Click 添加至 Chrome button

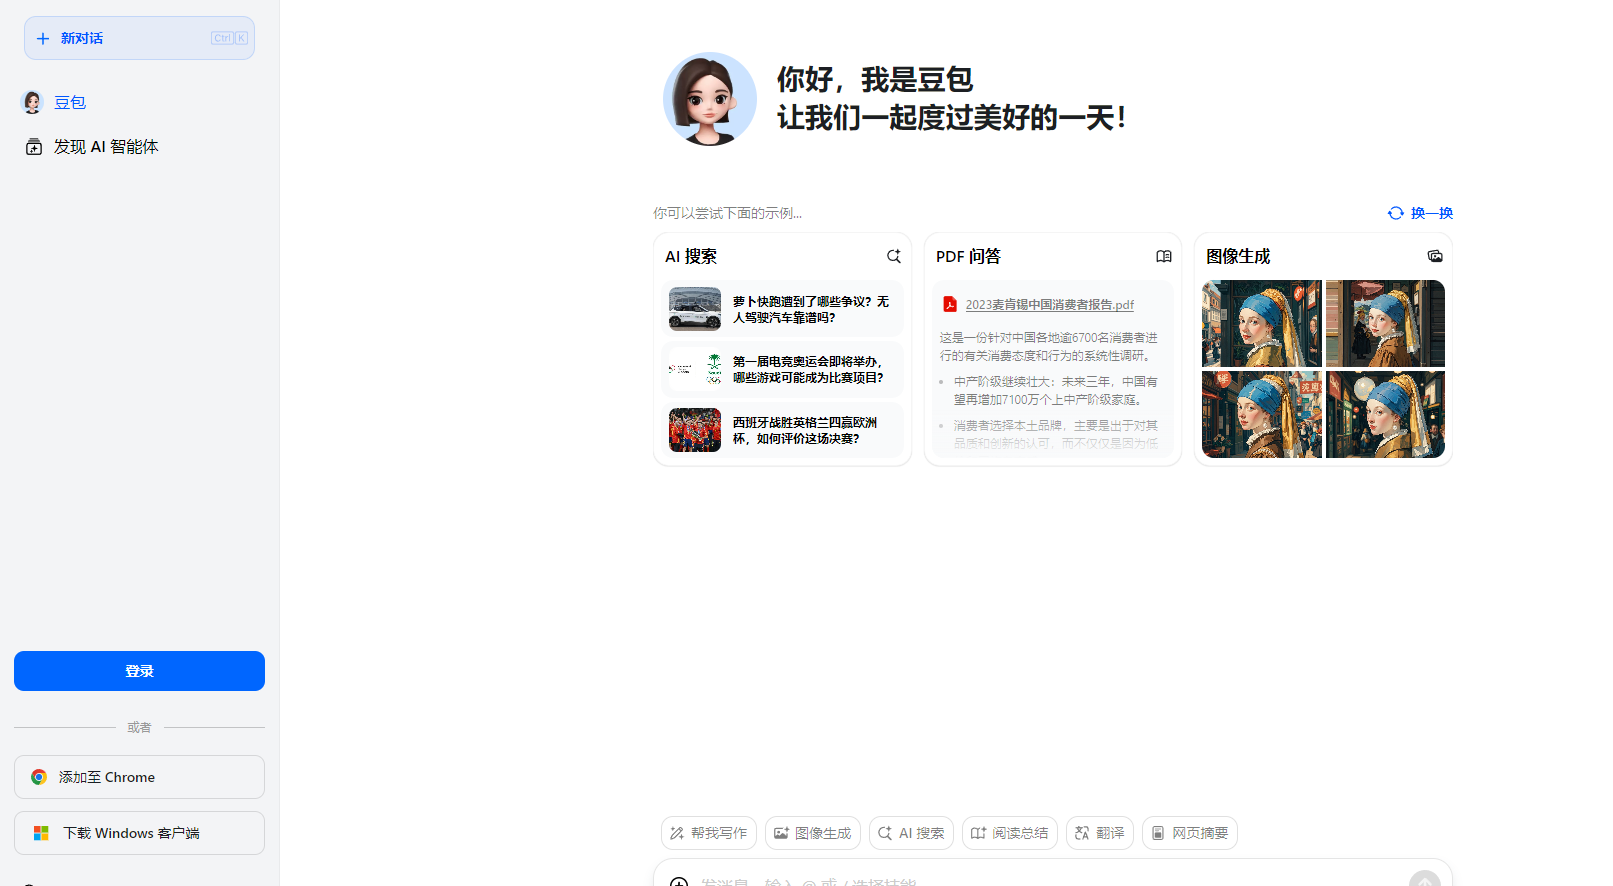(x=139, y=777)
